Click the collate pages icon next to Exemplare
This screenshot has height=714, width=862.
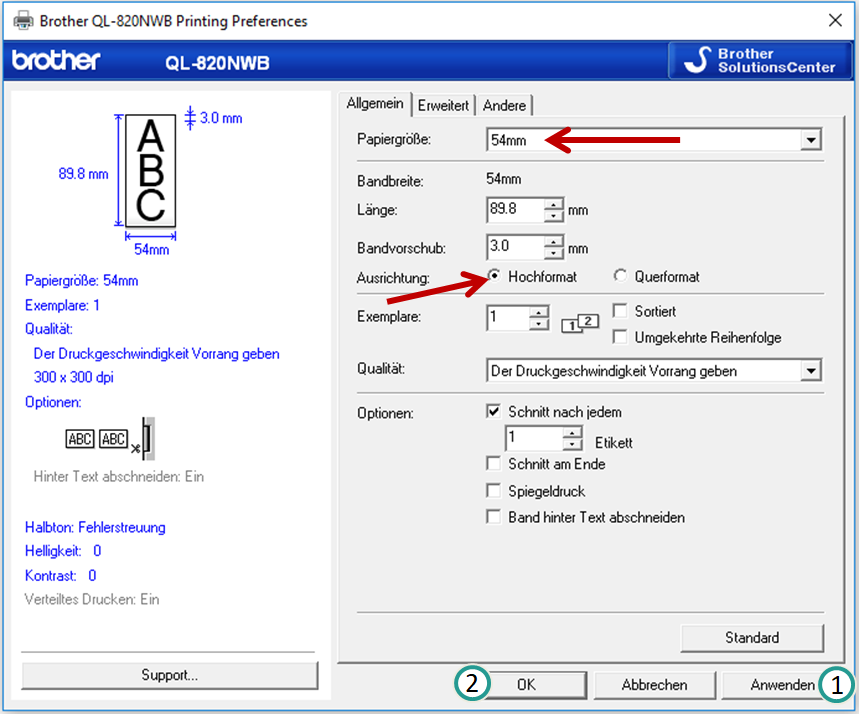pyautogui.click(x=579, y=323)
